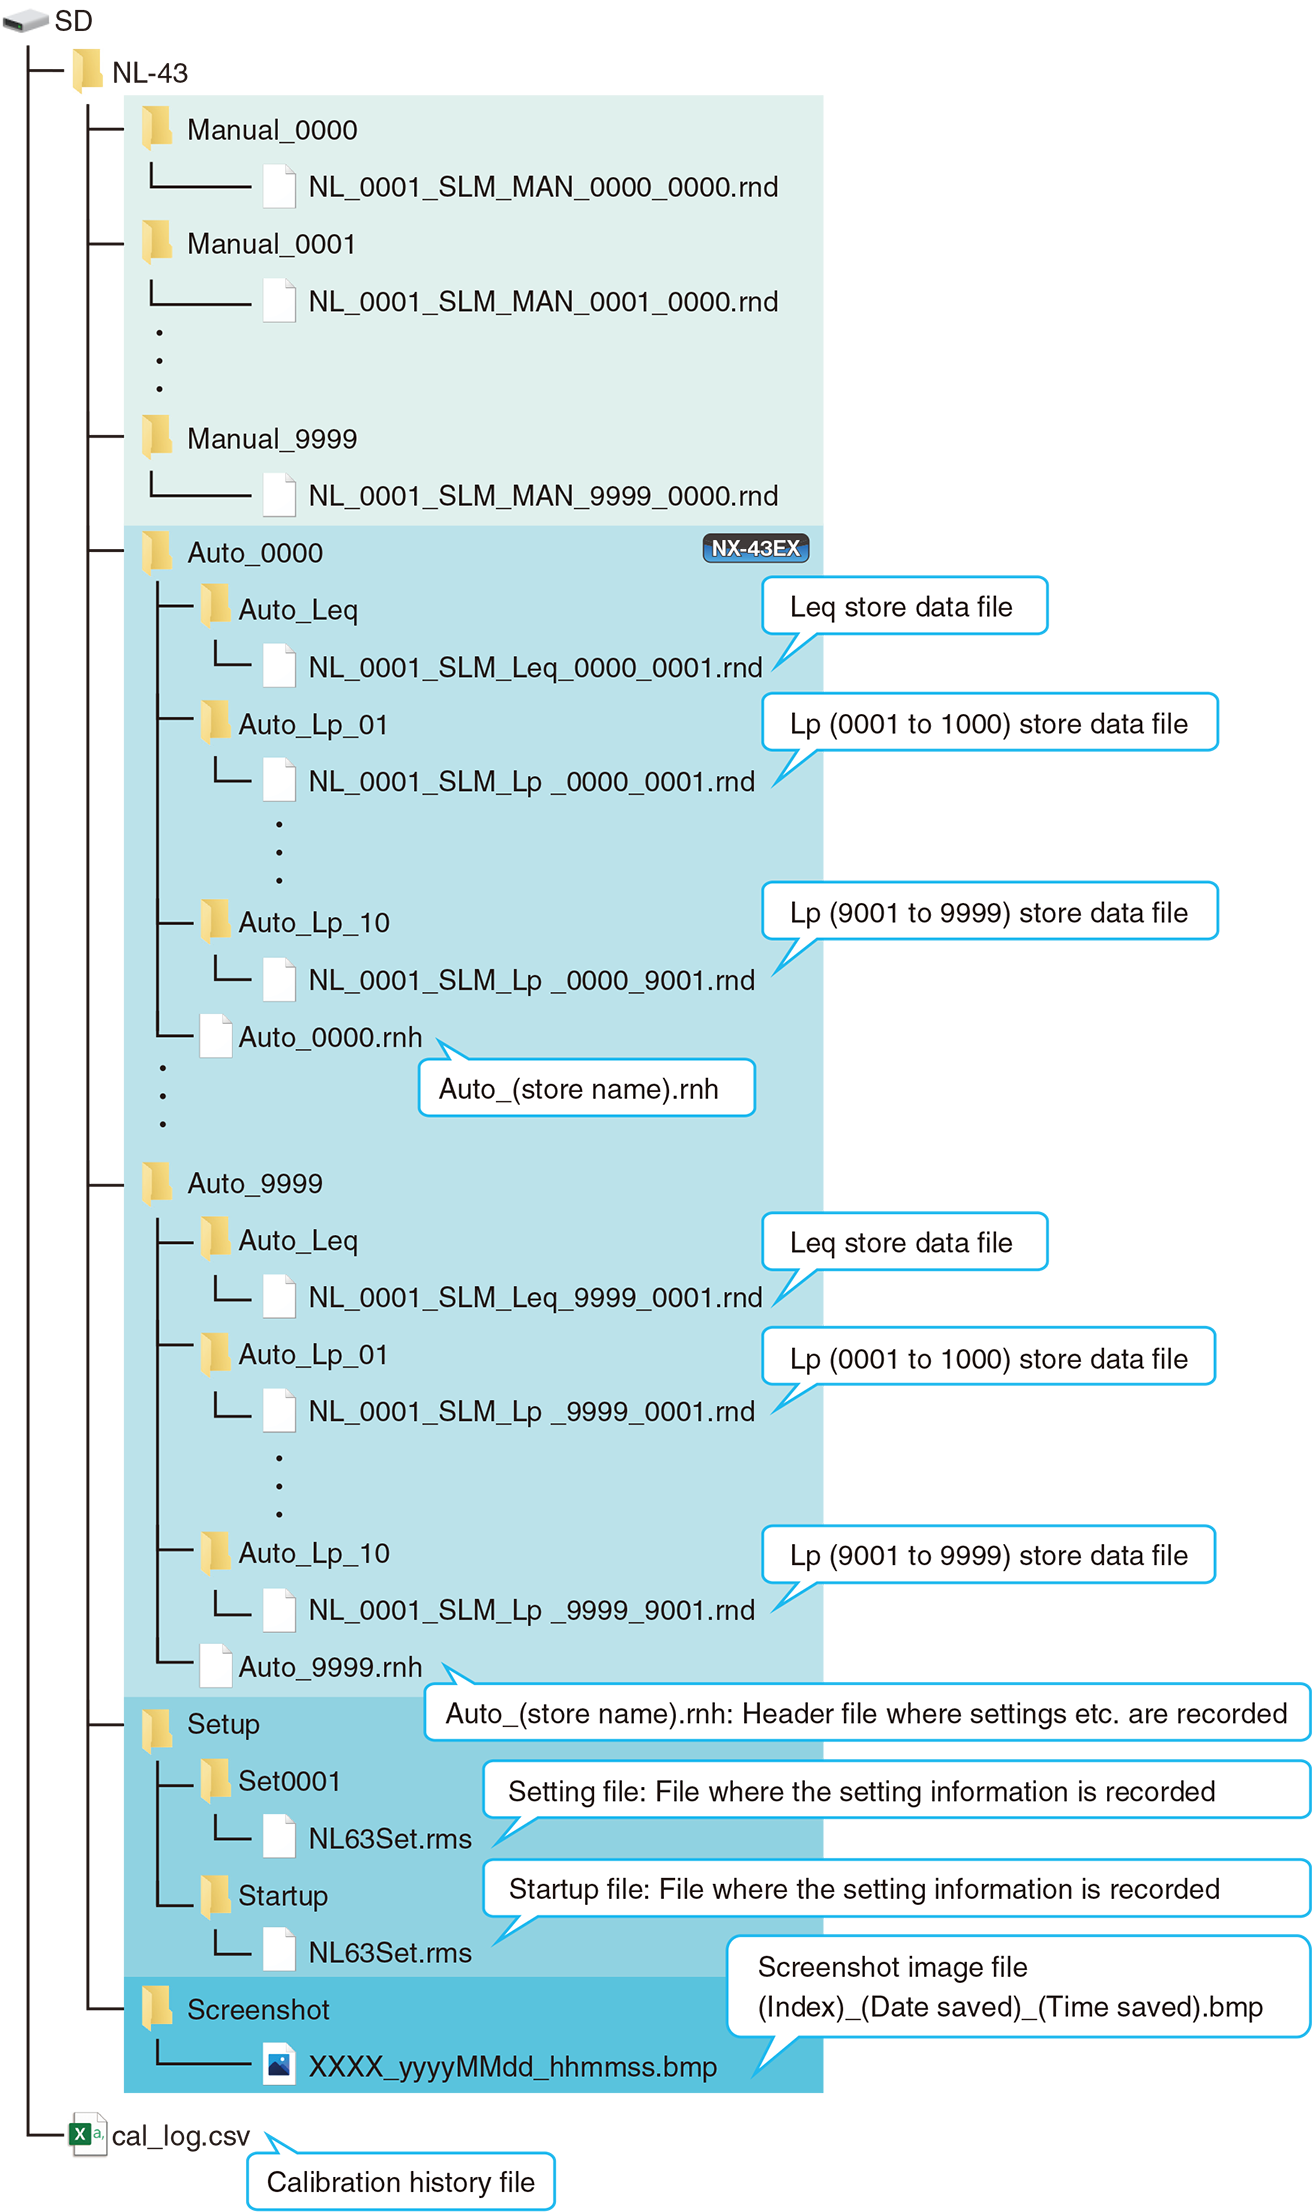
Task: Click the short Auto_(store name).rnh callout
Action: [x=586, y=1088]
